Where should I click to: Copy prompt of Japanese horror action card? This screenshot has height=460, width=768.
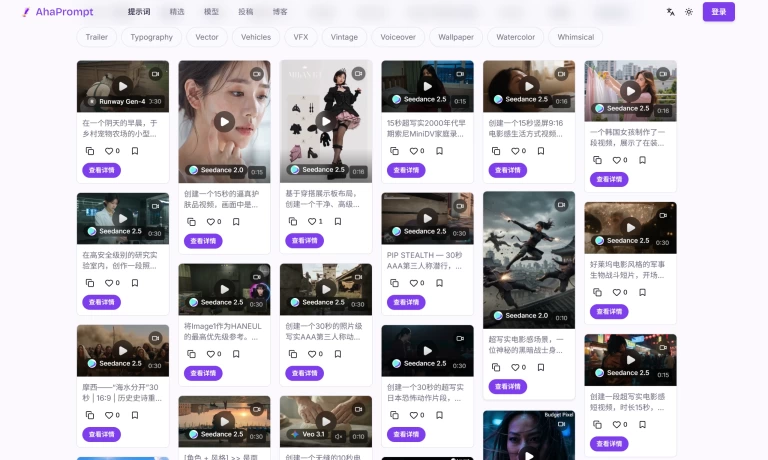(394, 415)
